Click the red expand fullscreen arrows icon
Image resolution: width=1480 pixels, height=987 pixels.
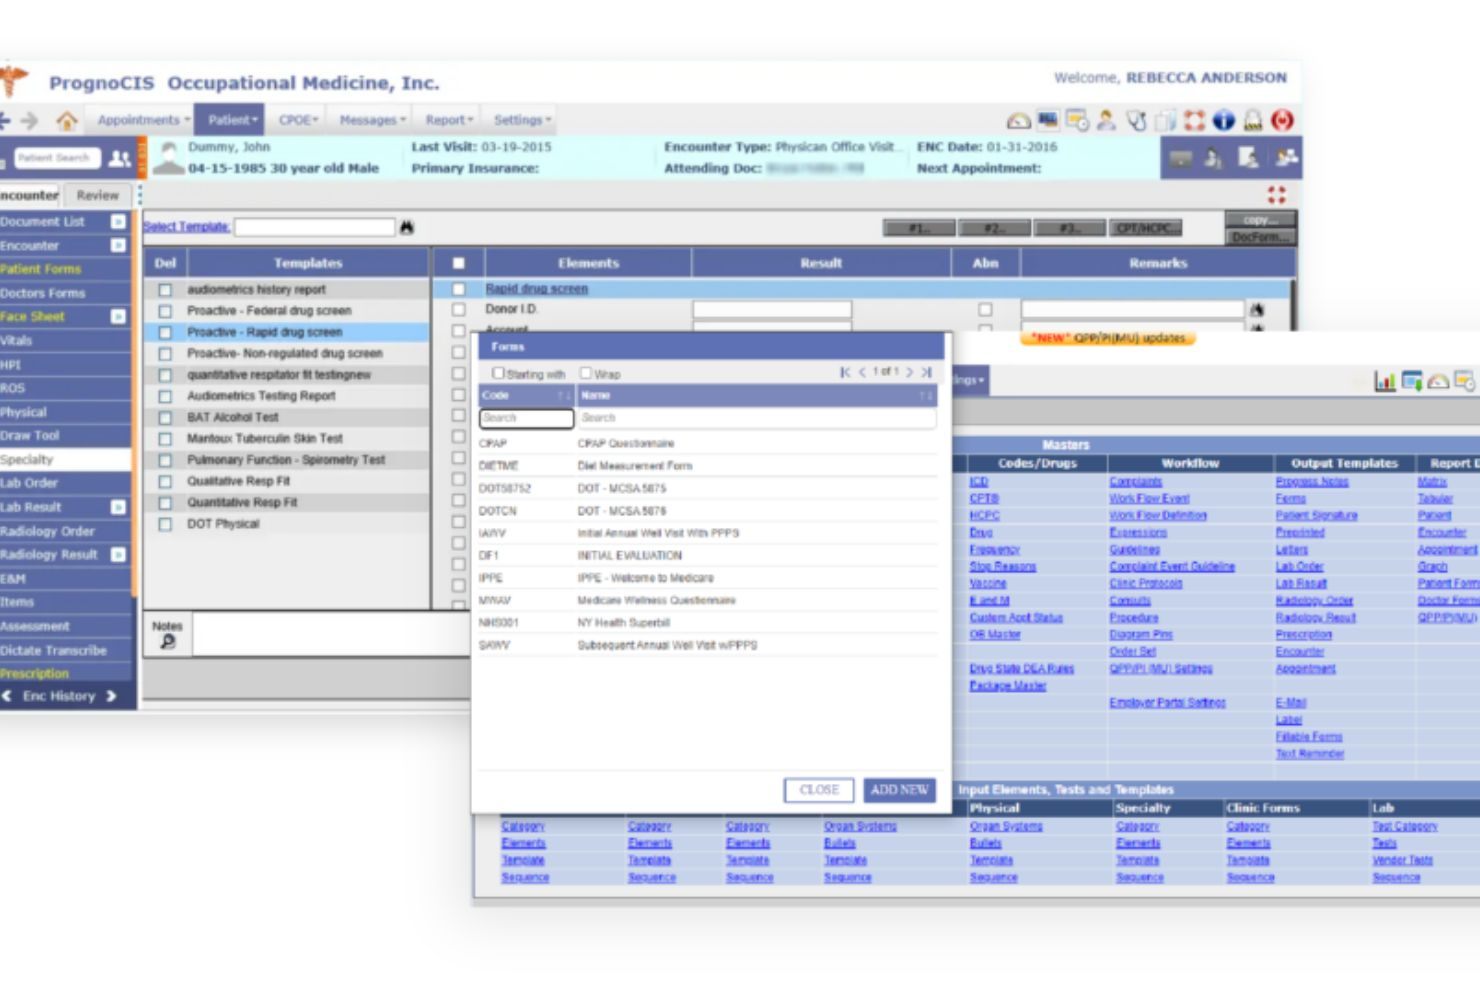tap(1277, 195)
